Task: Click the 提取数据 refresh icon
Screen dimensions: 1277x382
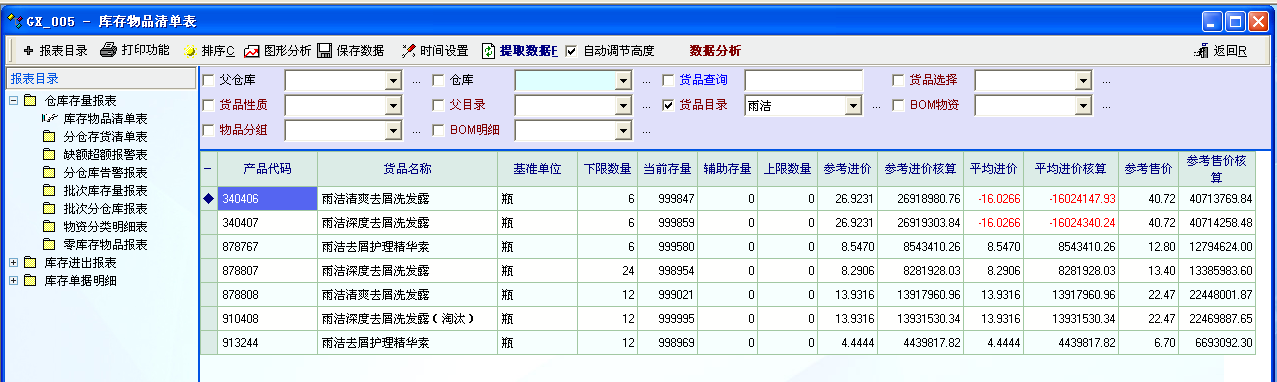Action: [489, 51]
